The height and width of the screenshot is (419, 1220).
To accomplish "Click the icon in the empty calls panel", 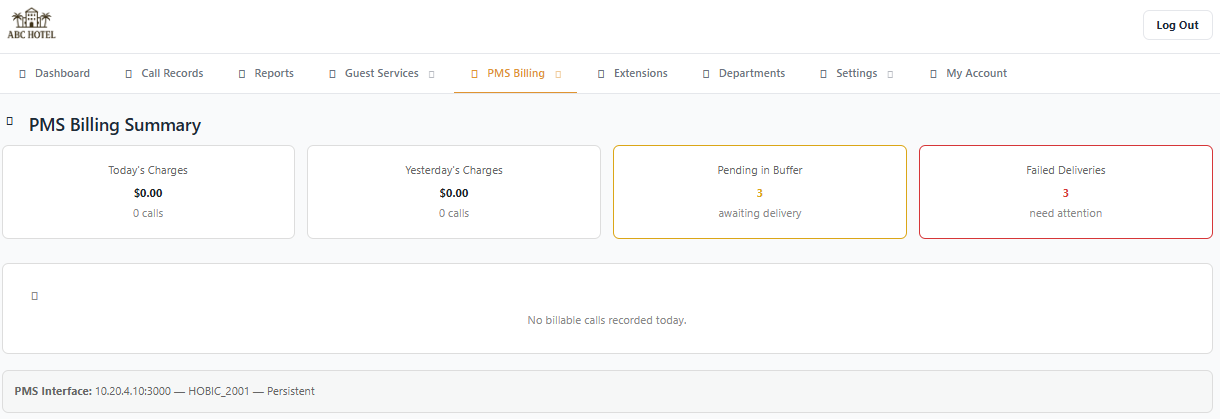I will pos(35,297).
